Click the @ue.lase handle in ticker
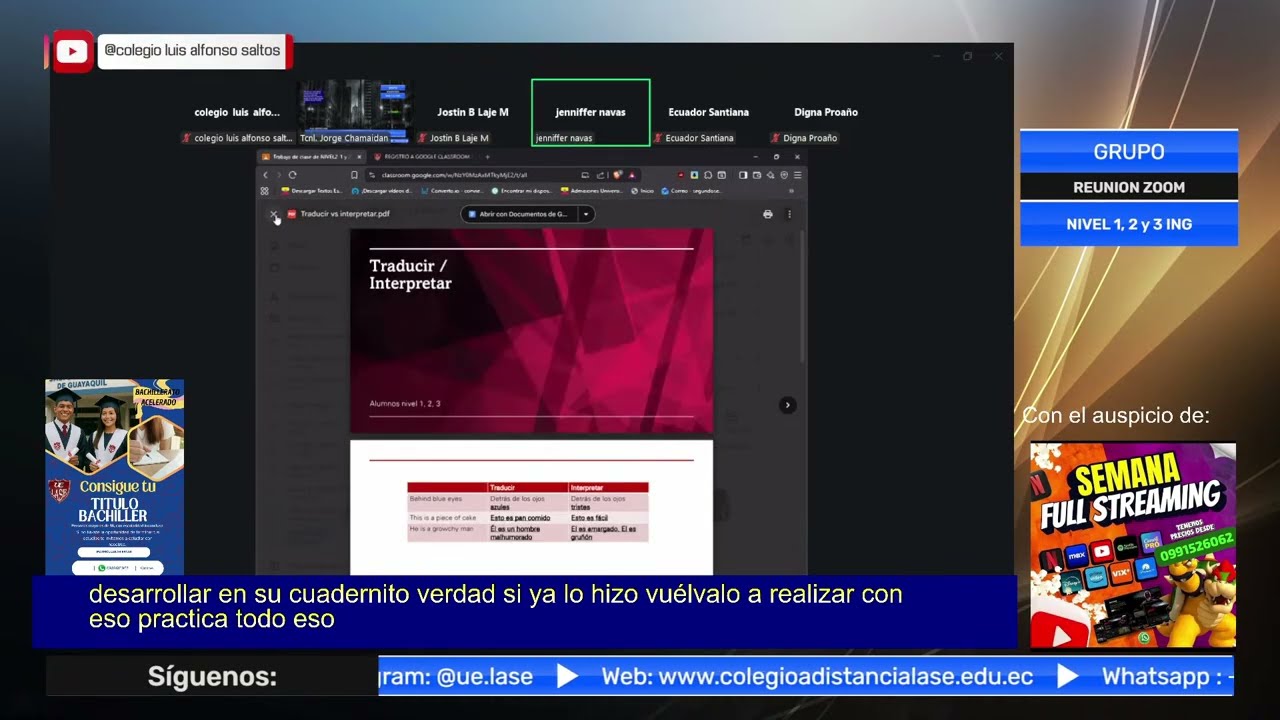Screen dimensions: 1280x720 coord(485,677)
